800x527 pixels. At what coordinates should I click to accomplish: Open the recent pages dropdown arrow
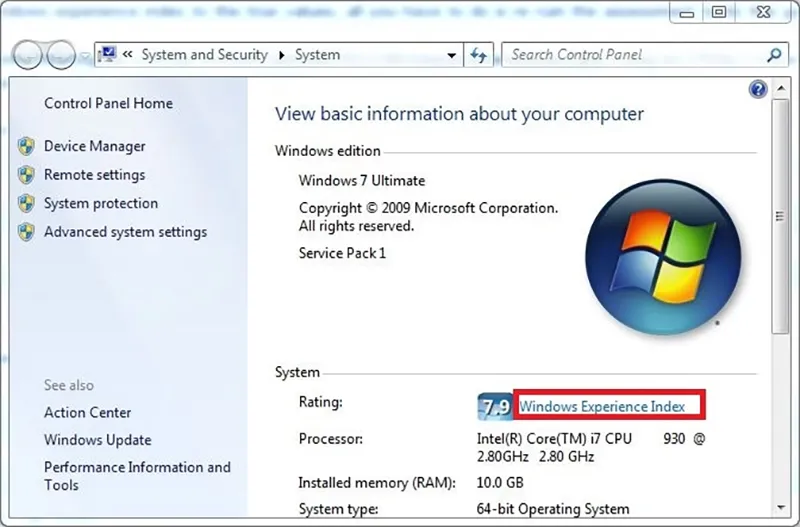[x=85, y=55]
